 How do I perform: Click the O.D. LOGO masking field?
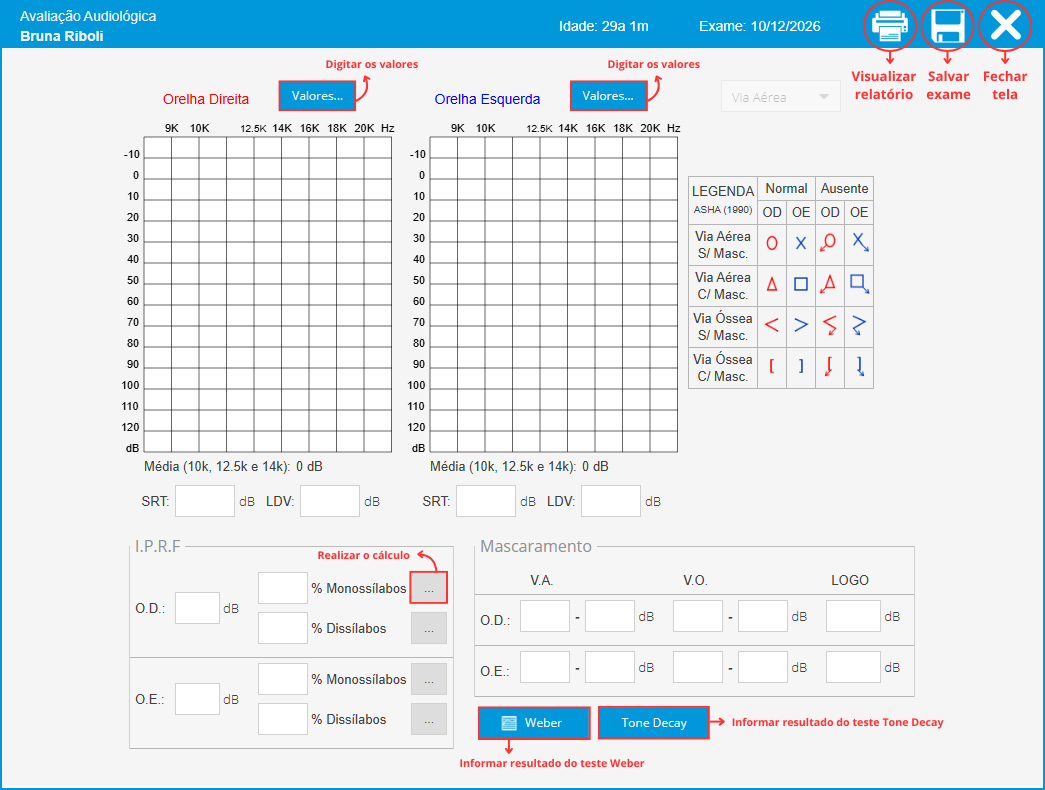pyautogui.click(x=853, y=617)
